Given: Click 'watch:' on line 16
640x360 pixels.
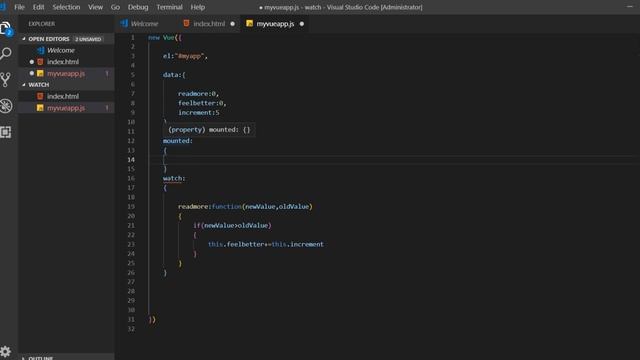Looking at the screenshot, I should click(x=174, y=178).
